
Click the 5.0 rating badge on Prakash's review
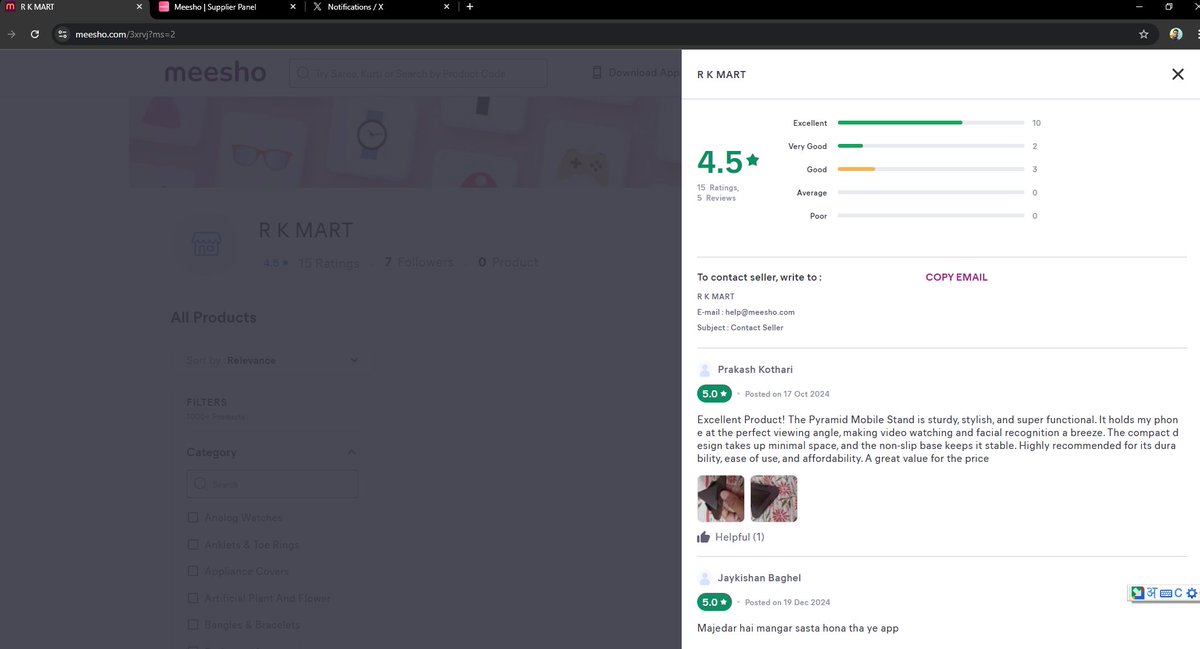tap(714, 394)
